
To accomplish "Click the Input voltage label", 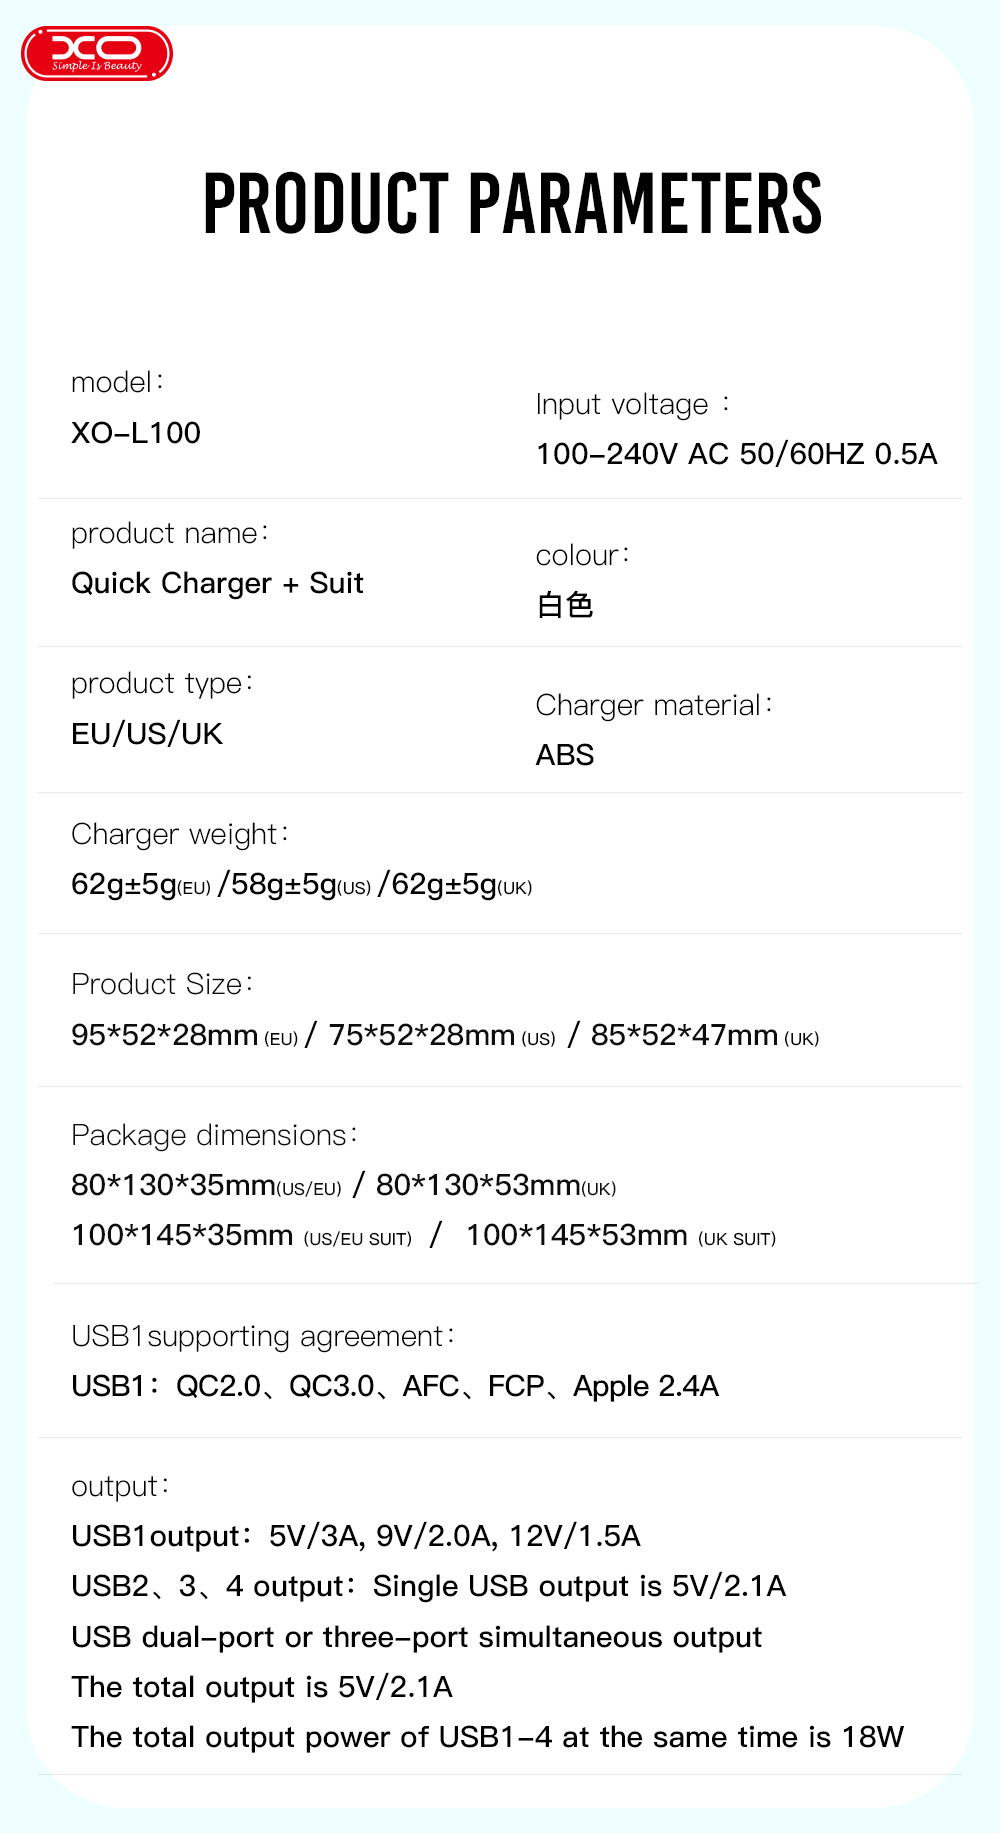I will click(x=622, y=404).
